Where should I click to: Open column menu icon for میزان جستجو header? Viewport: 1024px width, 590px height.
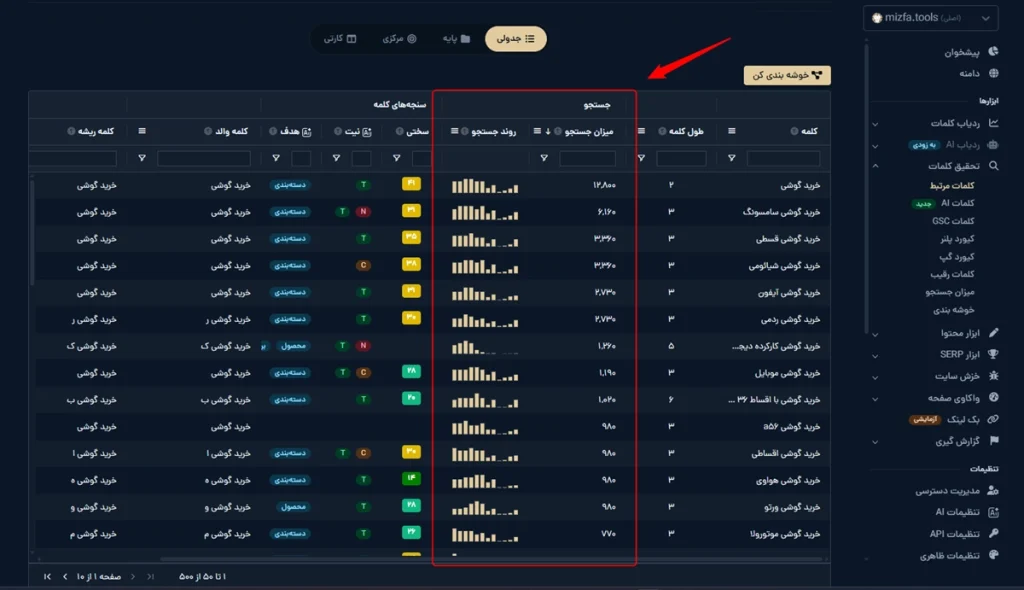point(537,131)
